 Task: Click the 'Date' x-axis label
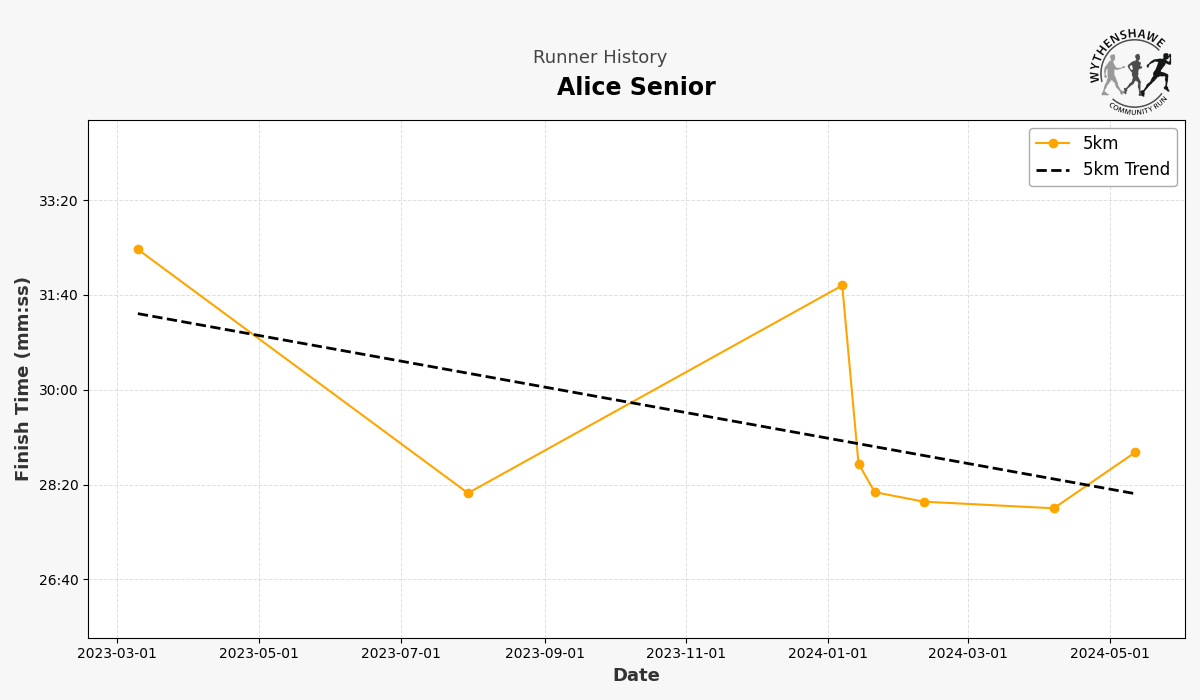tap(636, 676)
